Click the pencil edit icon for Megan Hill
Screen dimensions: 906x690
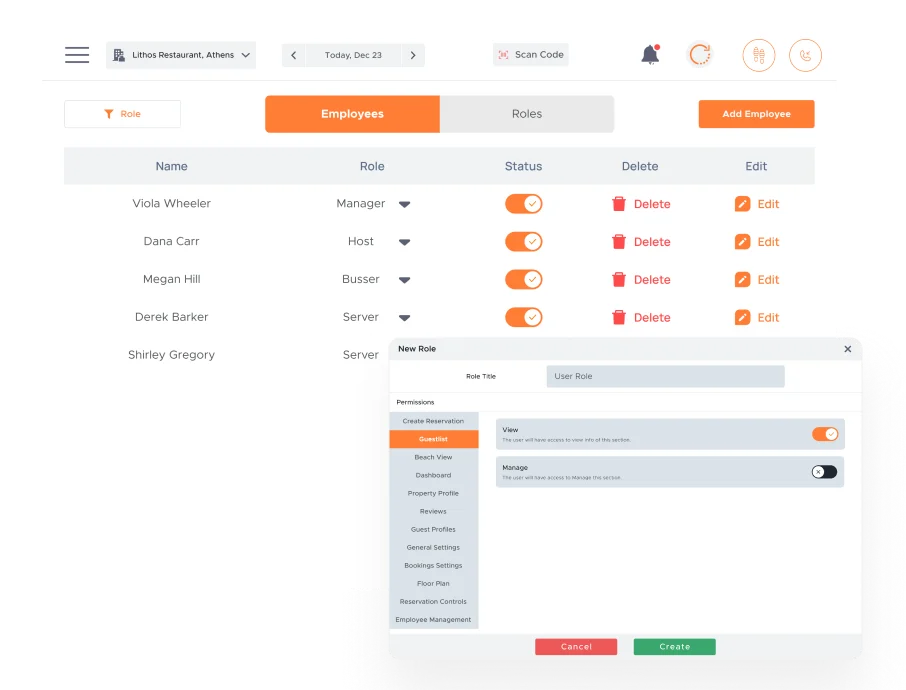pyautogui.click(x=742, y=280)
